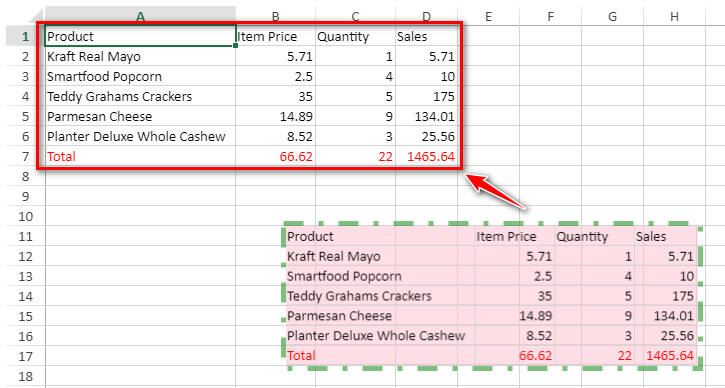Screen dimensions: 725x388
Task: Select row 2 header
Action: (x=25, y=56)
